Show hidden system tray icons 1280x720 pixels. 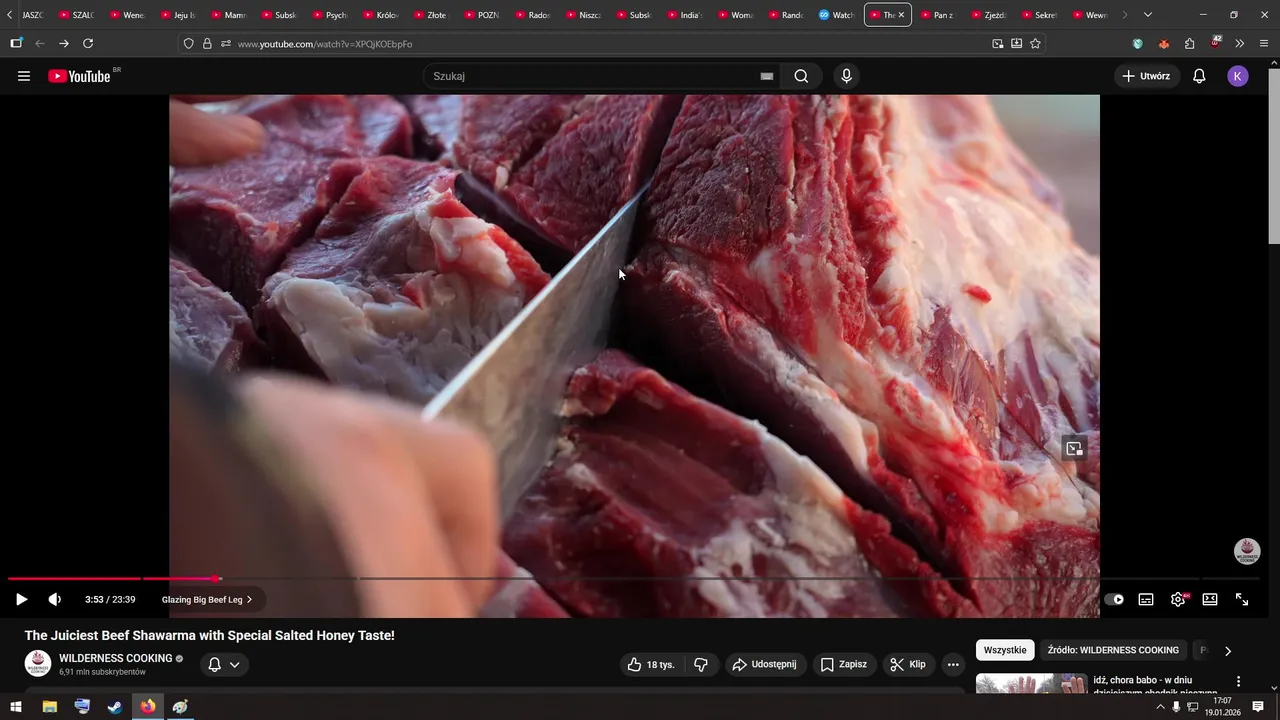[1160, 707]
